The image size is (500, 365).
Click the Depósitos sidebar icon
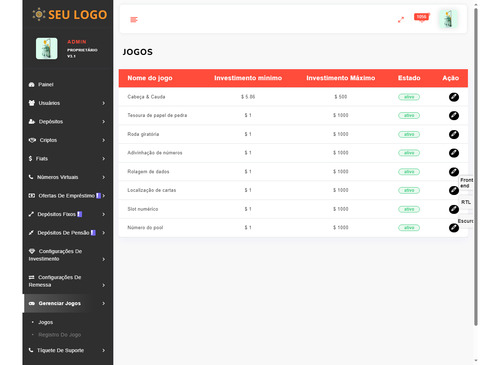tap(32, 122)
